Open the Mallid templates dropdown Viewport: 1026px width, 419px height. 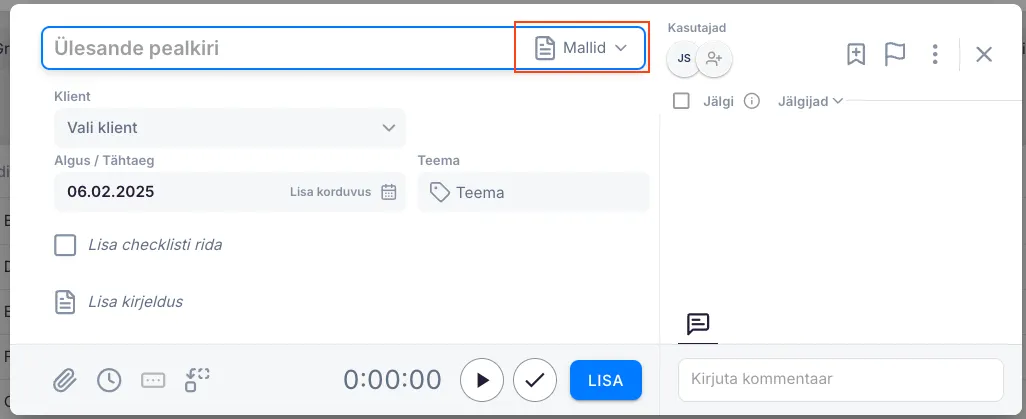click(581, 48)
